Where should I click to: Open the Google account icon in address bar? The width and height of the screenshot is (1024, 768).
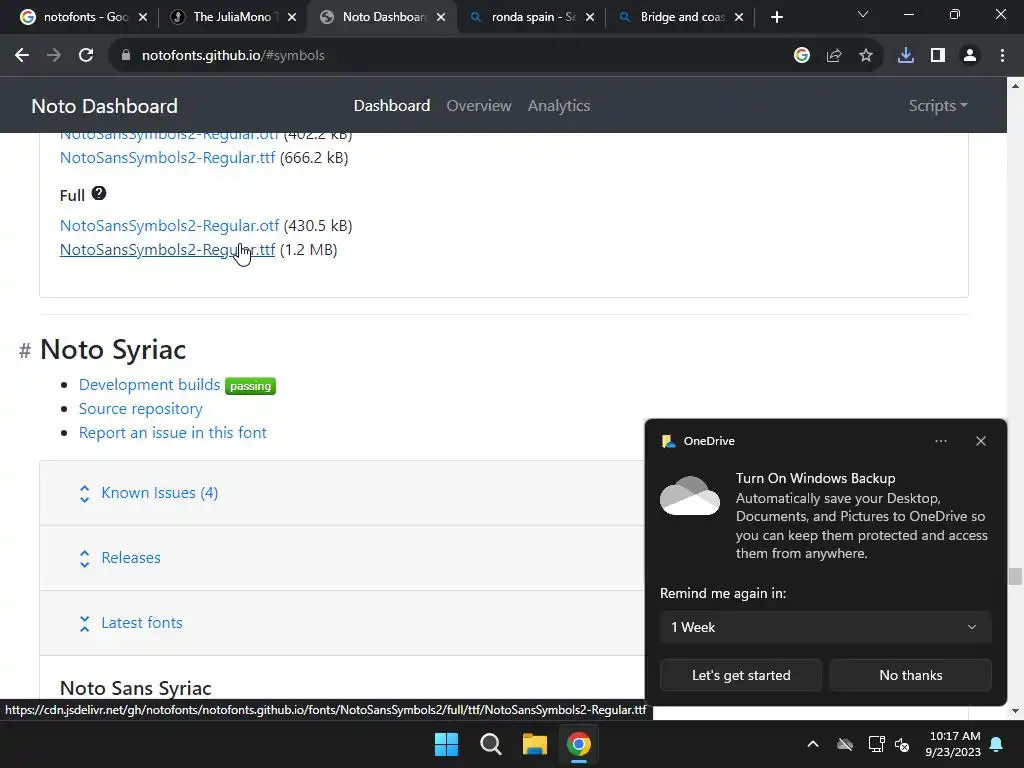(x=802, y=56)
